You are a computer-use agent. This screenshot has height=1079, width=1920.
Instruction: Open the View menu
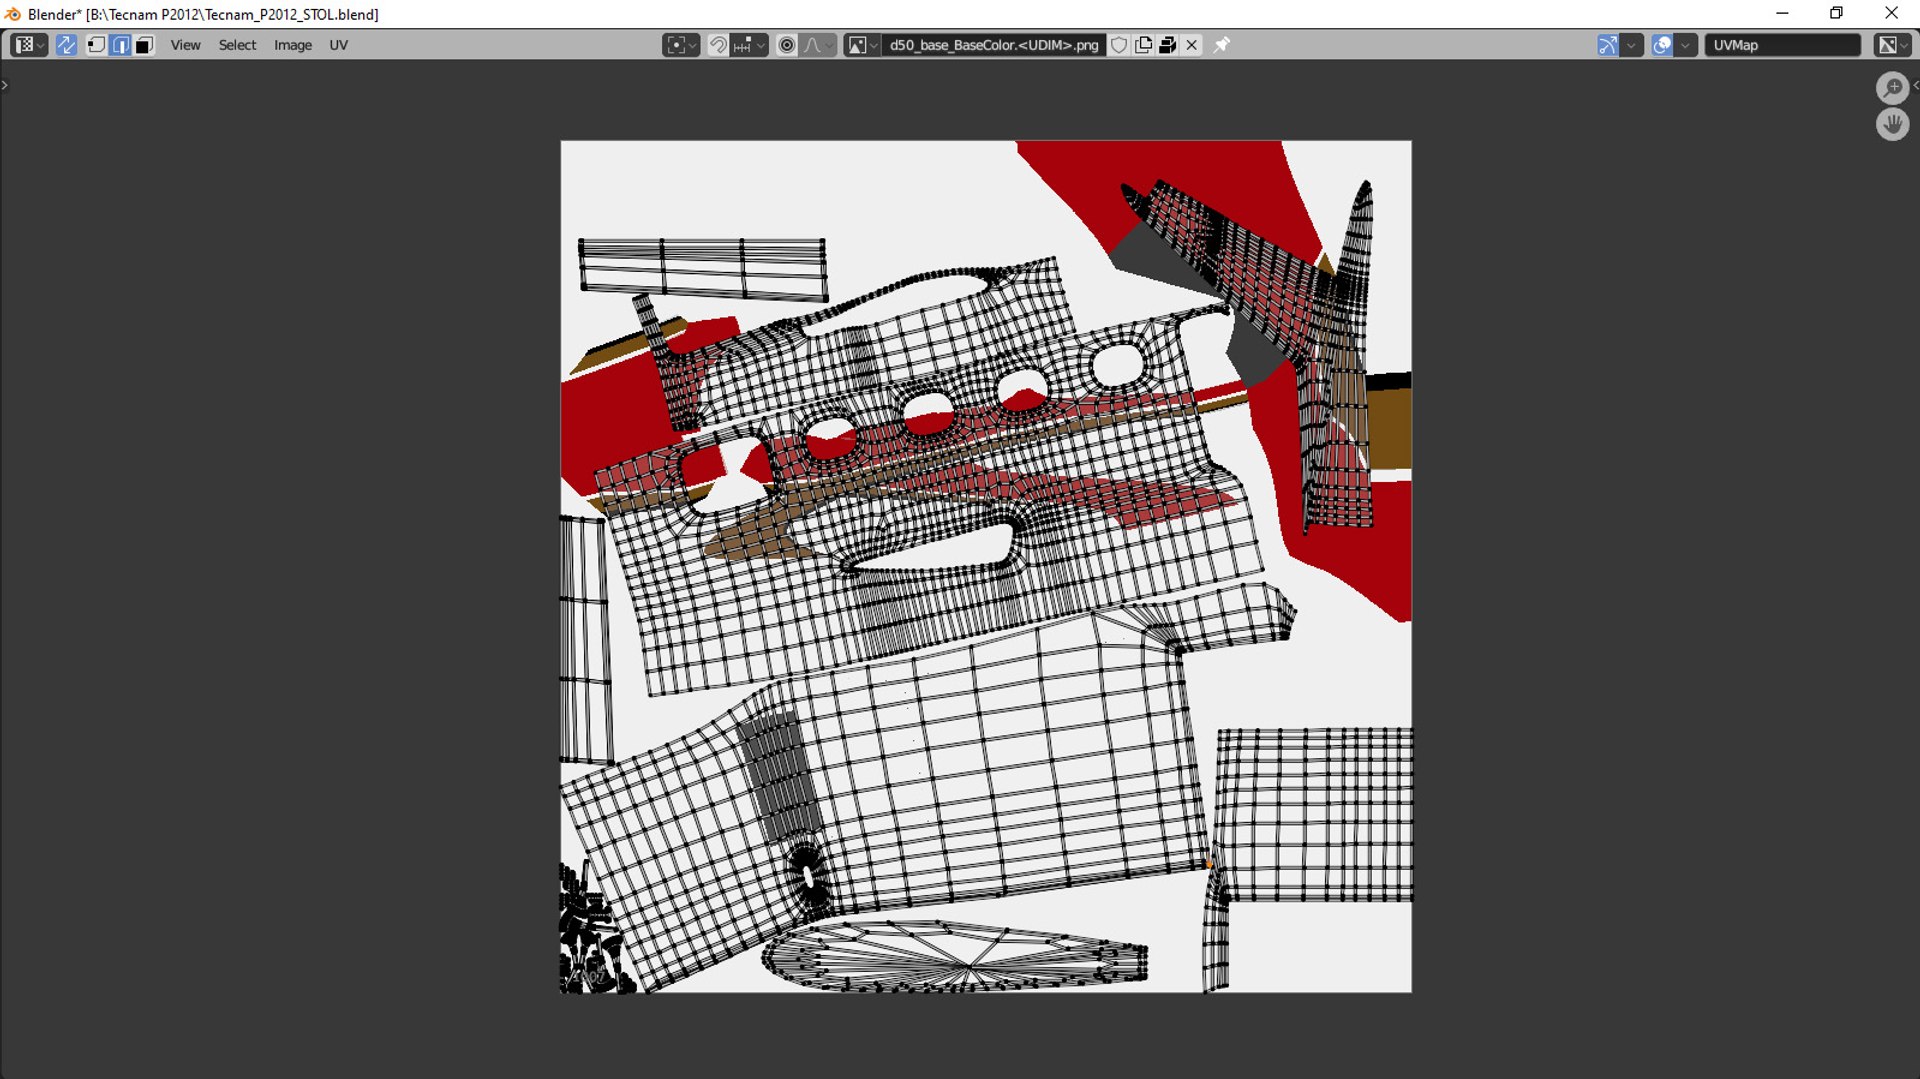pos(185,45)
